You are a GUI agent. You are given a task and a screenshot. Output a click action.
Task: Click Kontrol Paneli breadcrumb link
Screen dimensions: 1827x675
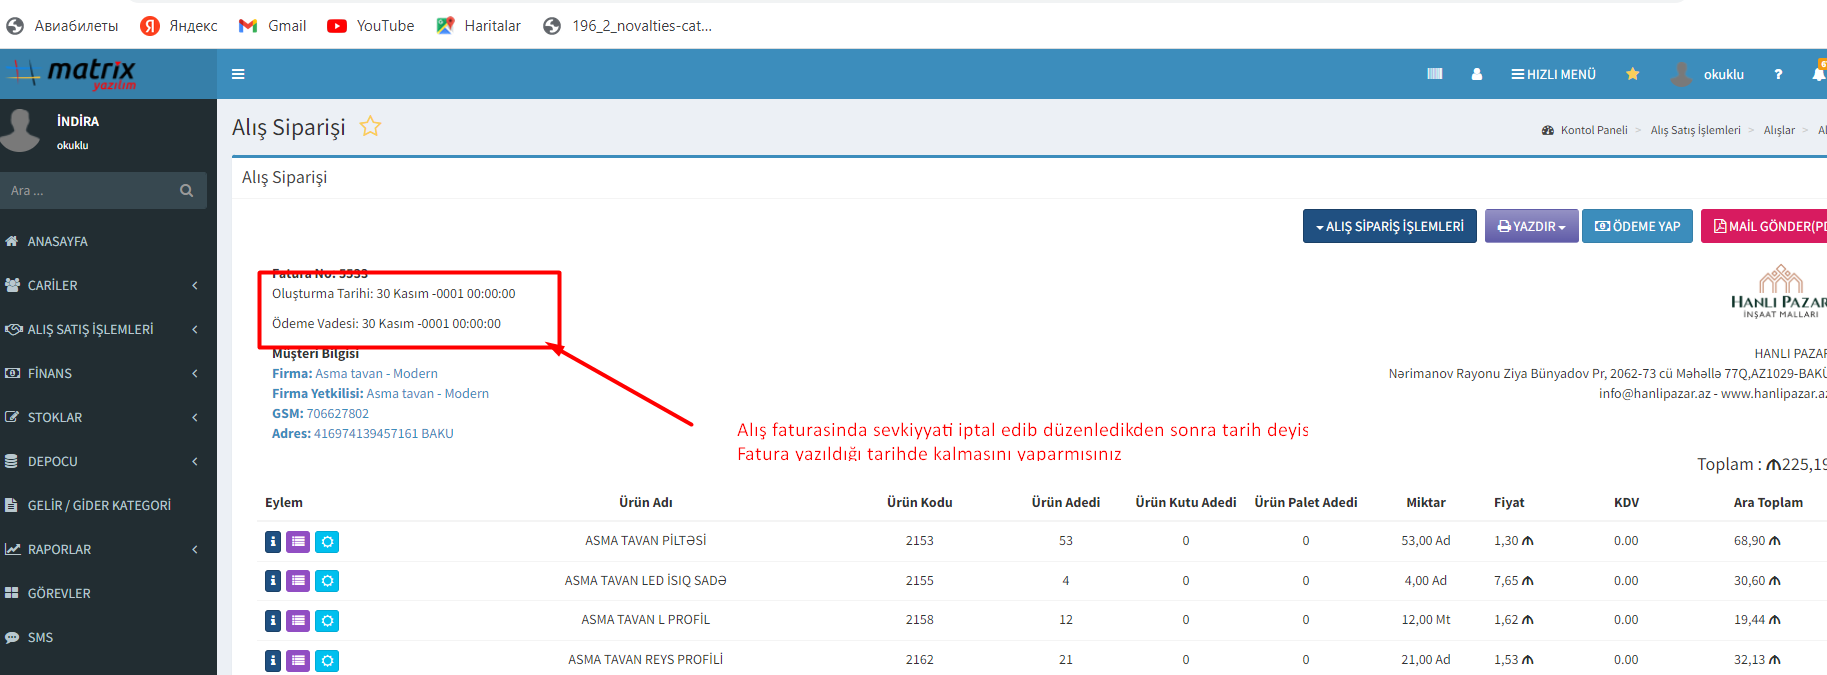[1593, 130]
